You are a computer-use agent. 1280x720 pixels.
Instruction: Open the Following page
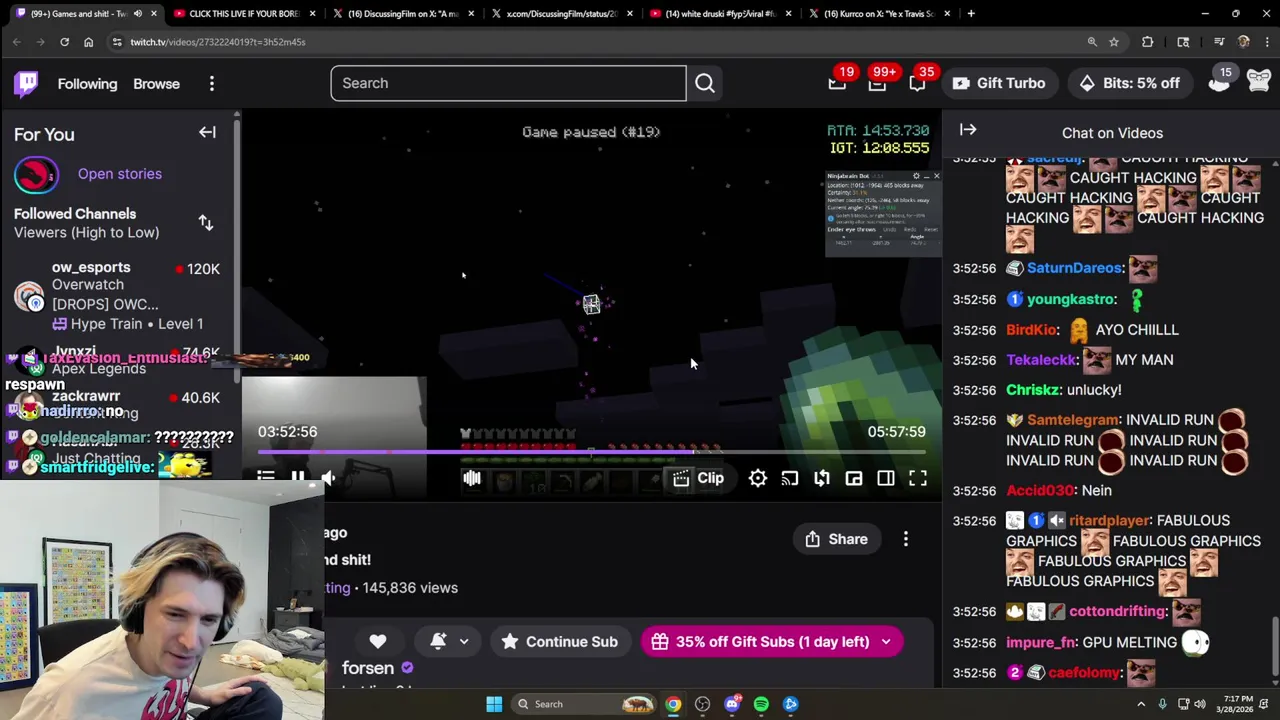(x=87, y=84)
